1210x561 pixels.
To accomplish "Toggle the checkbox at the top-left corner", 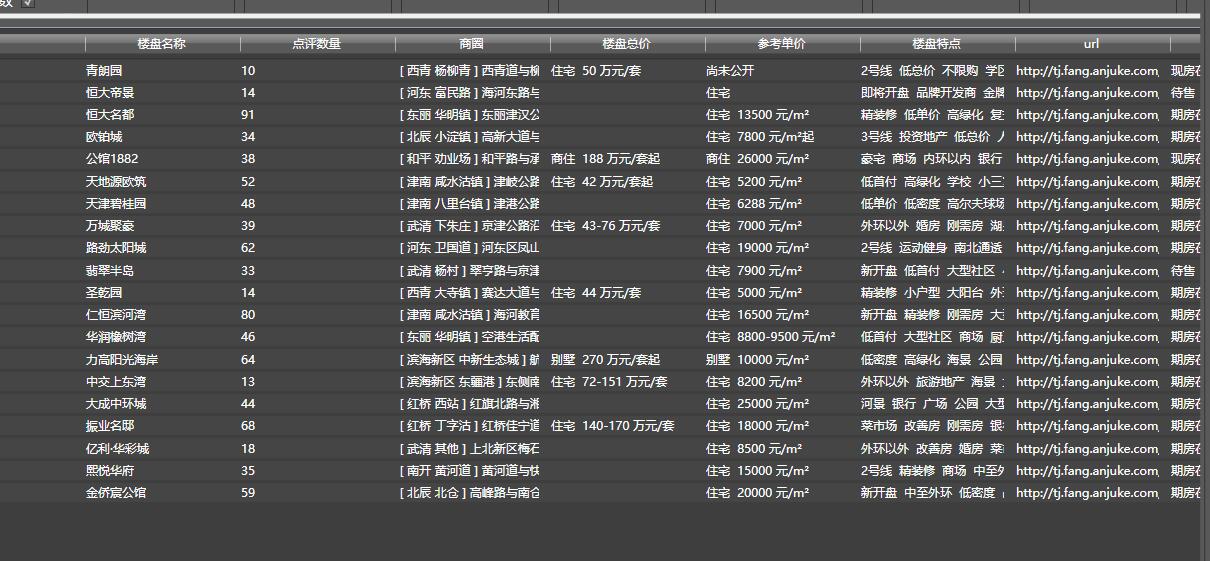I will point(28,3).
